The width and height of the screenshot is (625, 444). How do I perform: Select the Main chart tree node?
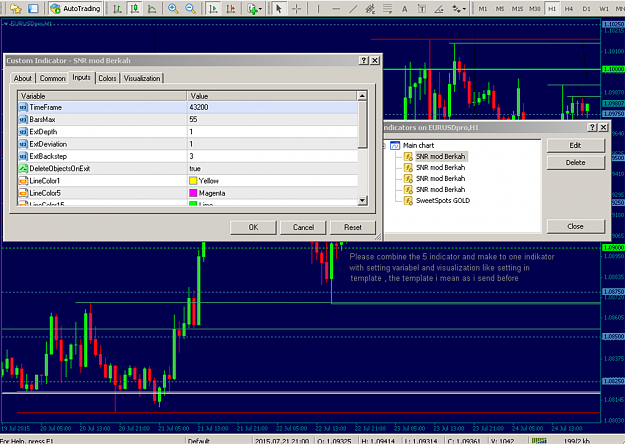tap(418, 145)
